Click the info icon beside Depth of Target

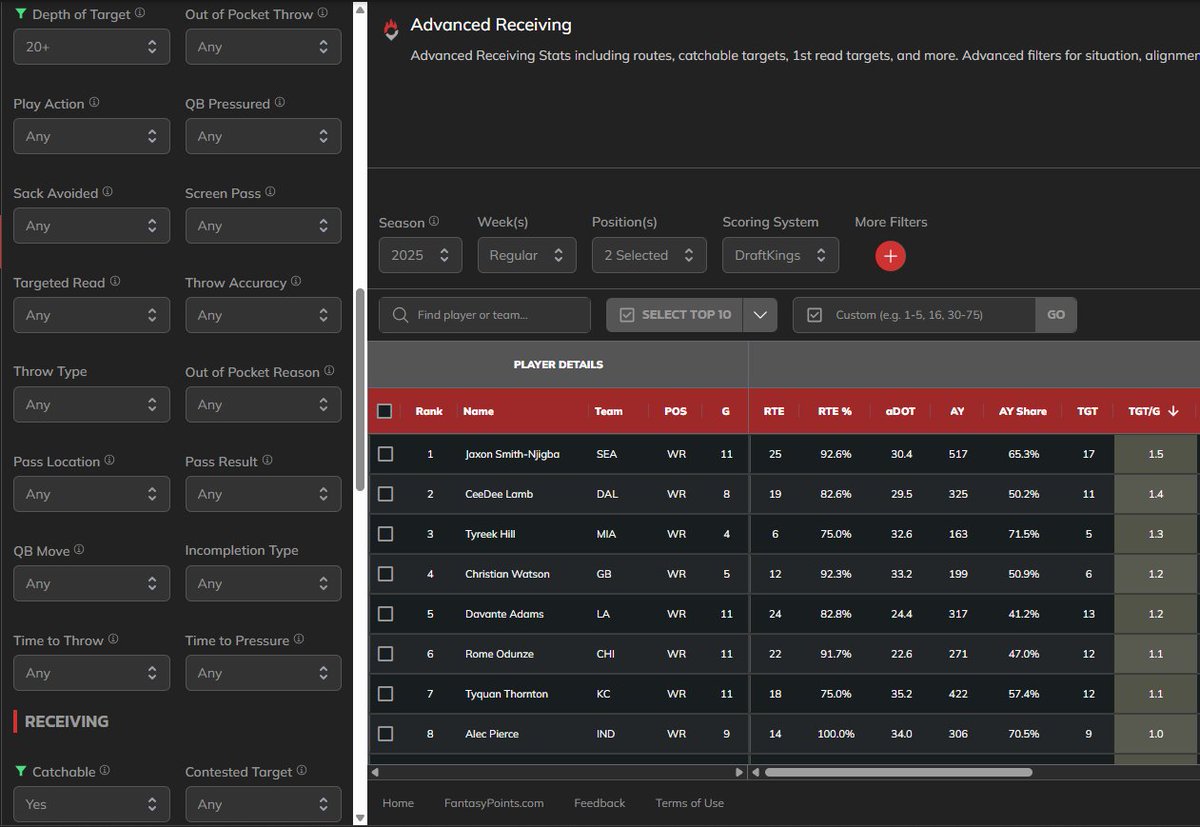139,14
